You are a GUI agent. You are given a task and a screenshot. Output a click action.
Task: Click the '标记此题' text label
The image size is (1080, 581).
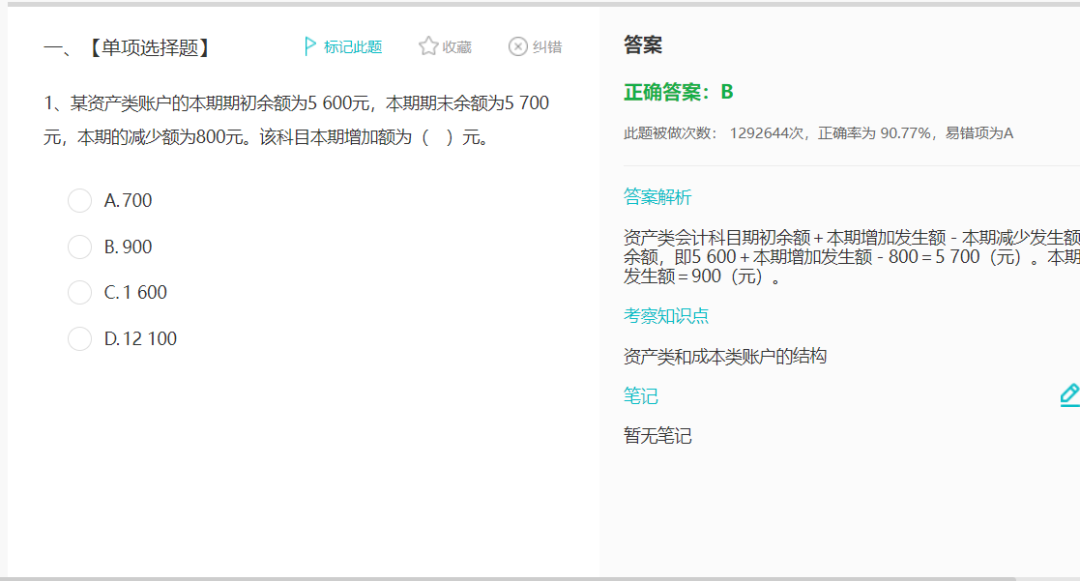tap(353, 47)
